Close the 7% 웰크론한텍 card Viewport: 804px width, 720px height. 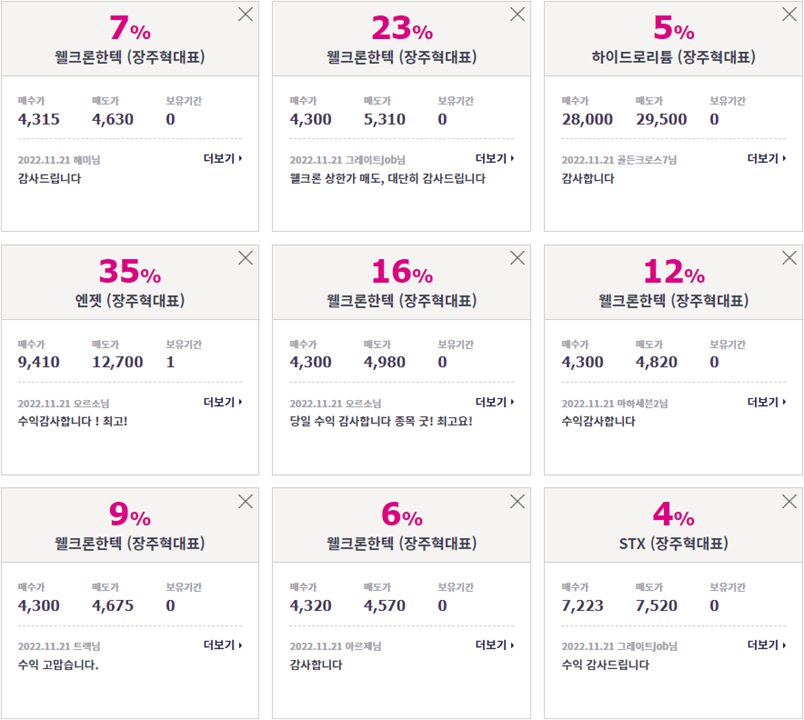pyautogui.click(x=246, y=14)
